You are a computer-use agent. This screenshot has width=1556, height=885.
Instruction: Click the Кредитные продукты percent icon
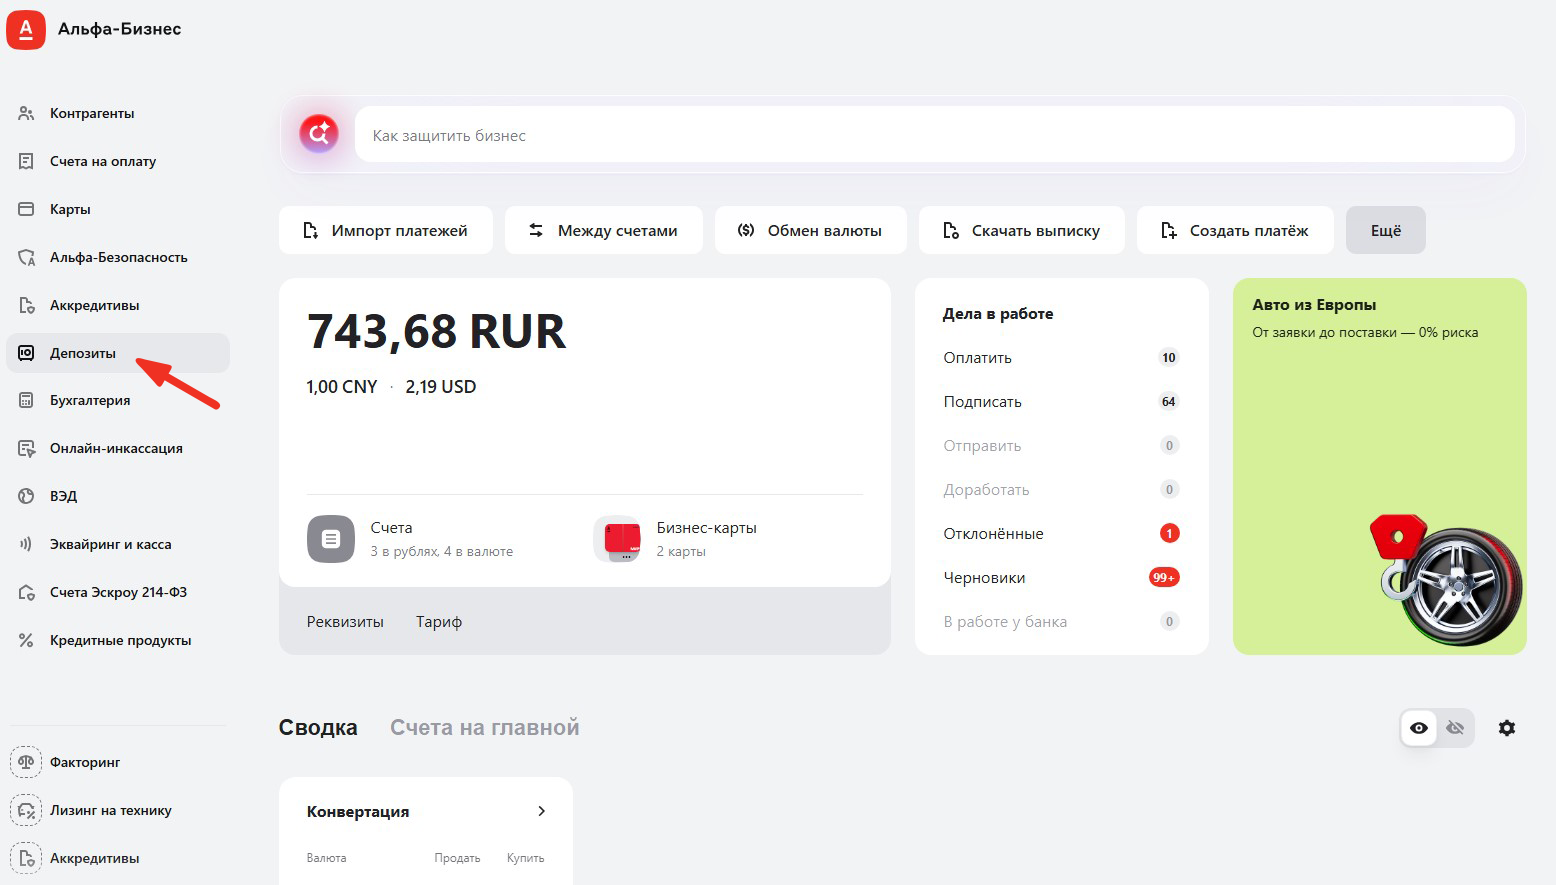[26, 640]
